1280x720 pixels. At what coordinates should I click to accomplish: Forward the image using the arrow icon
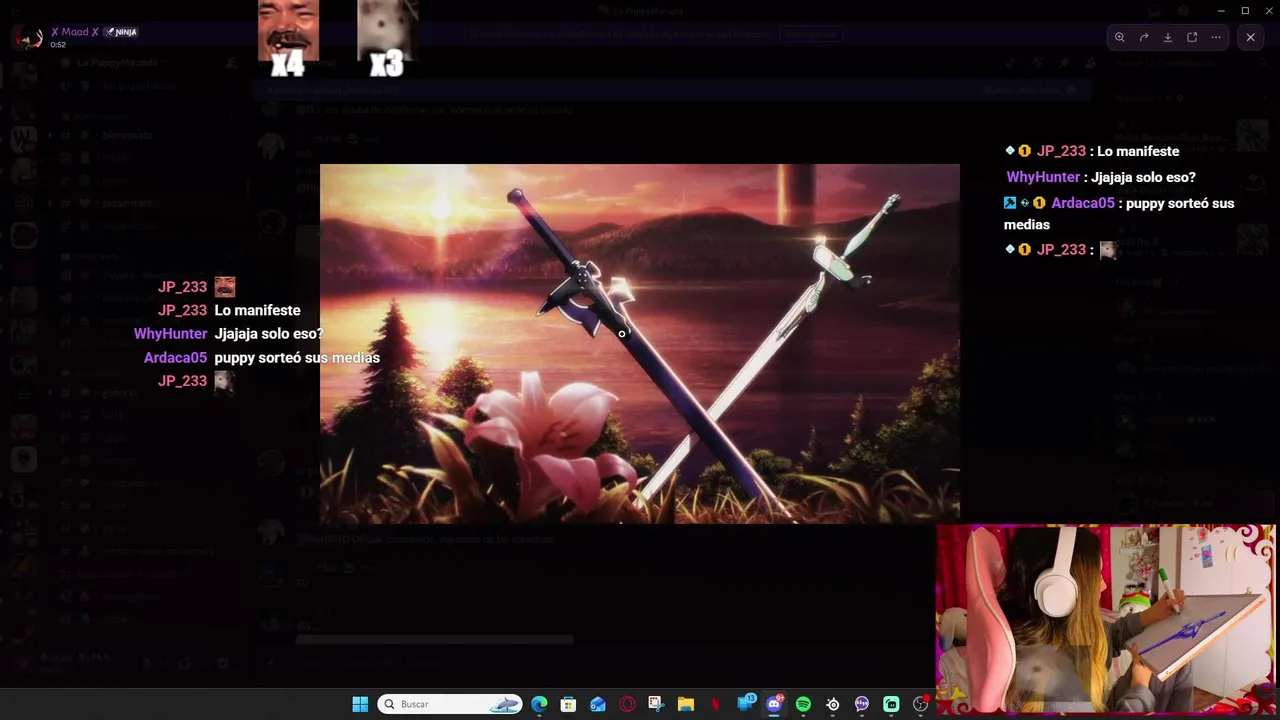coord(1144,37)
